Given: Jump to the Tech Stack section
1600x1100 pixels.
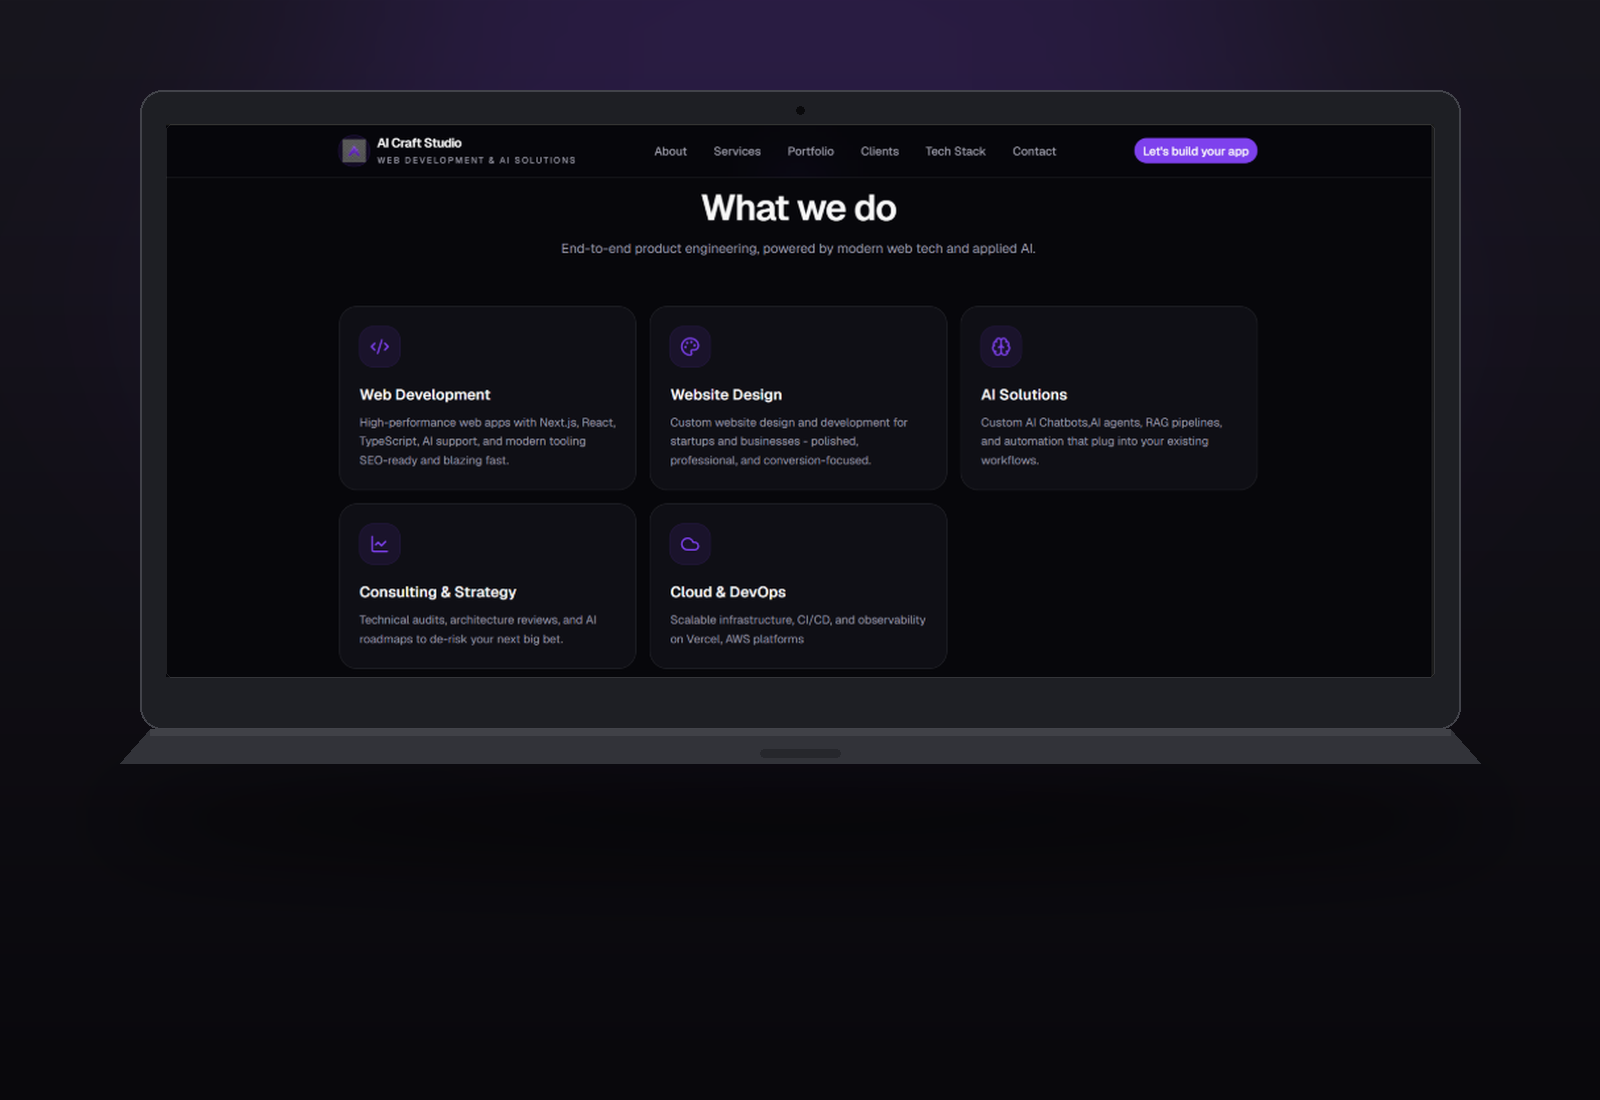Looking at the screenshot, I should [955, 152].
